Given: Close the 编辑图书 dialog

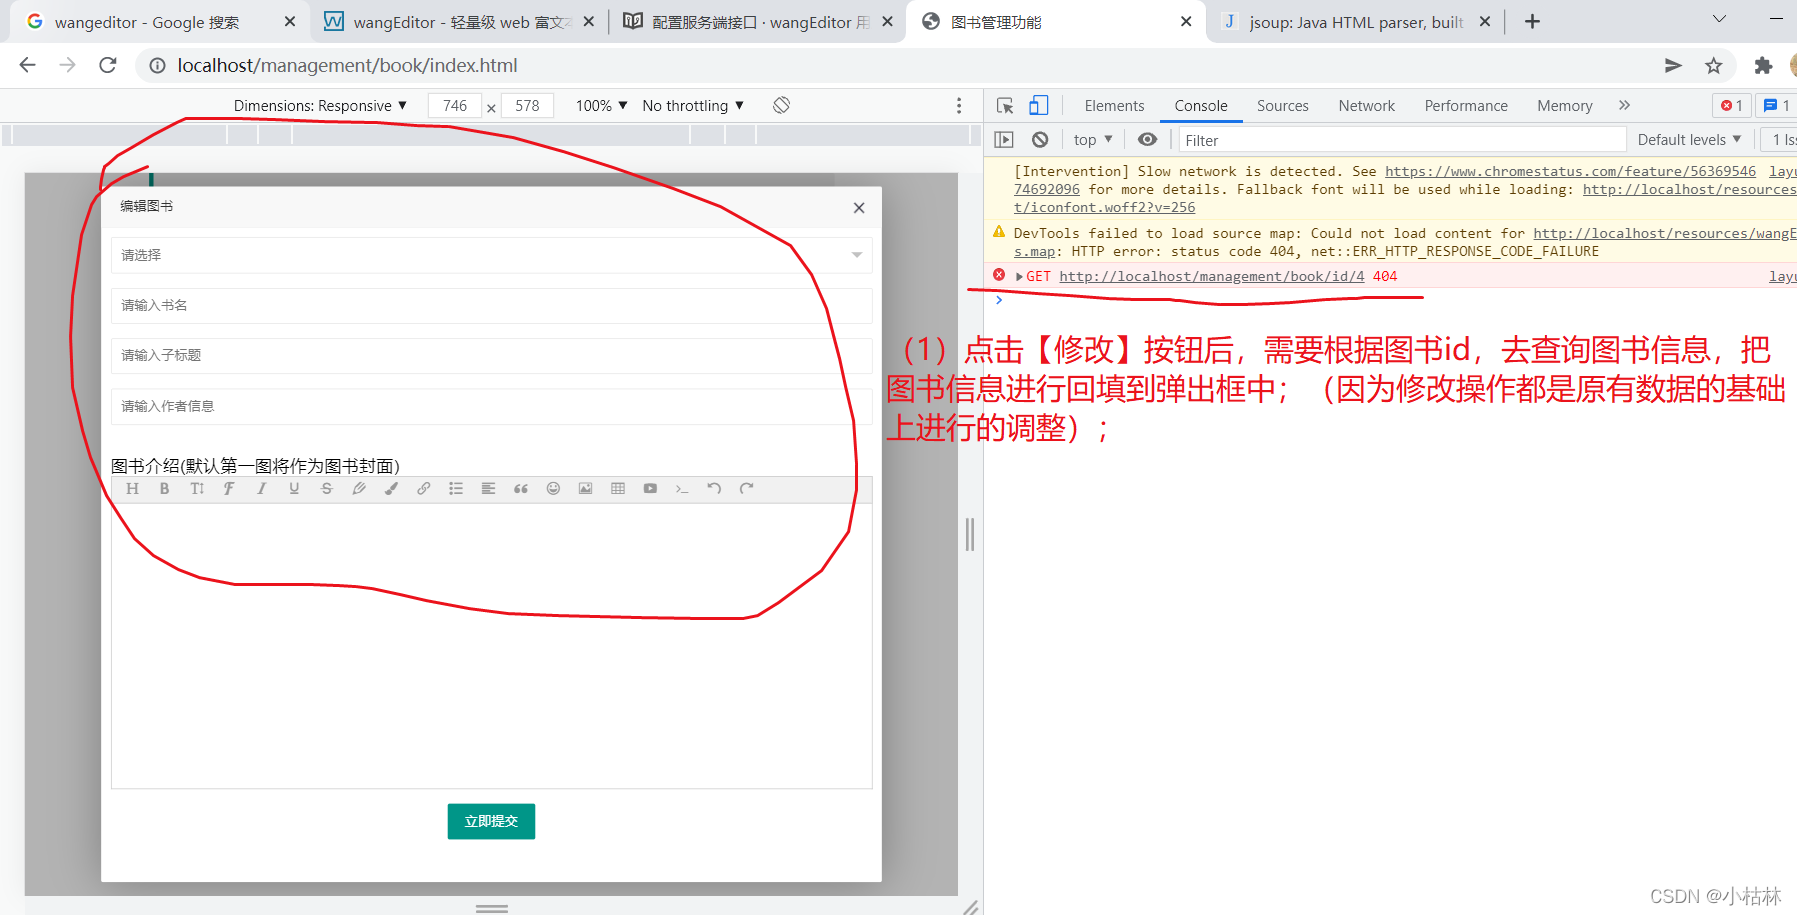Looking at the screenshot, I should (x=859, y=208).
